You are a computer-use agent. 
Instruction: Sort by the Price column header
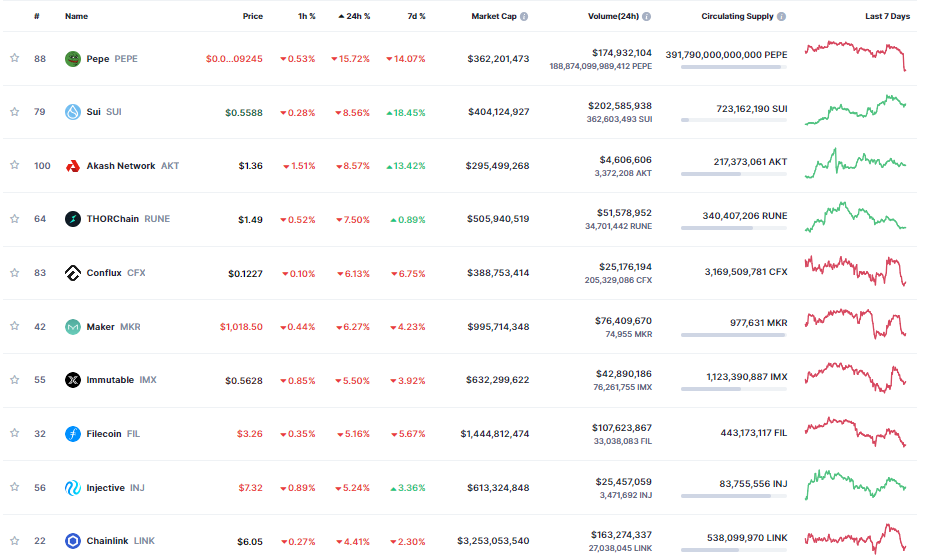[x=252, y=16]
